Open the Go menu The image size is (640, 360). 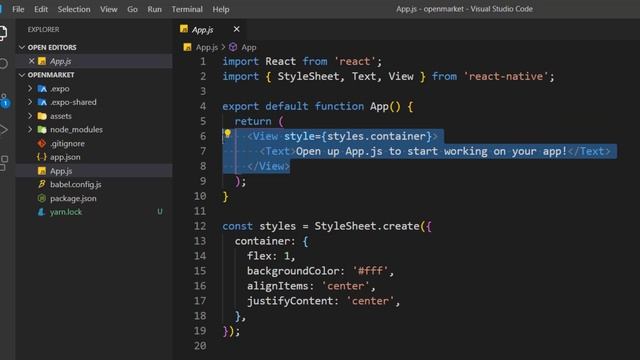point(132,9)
